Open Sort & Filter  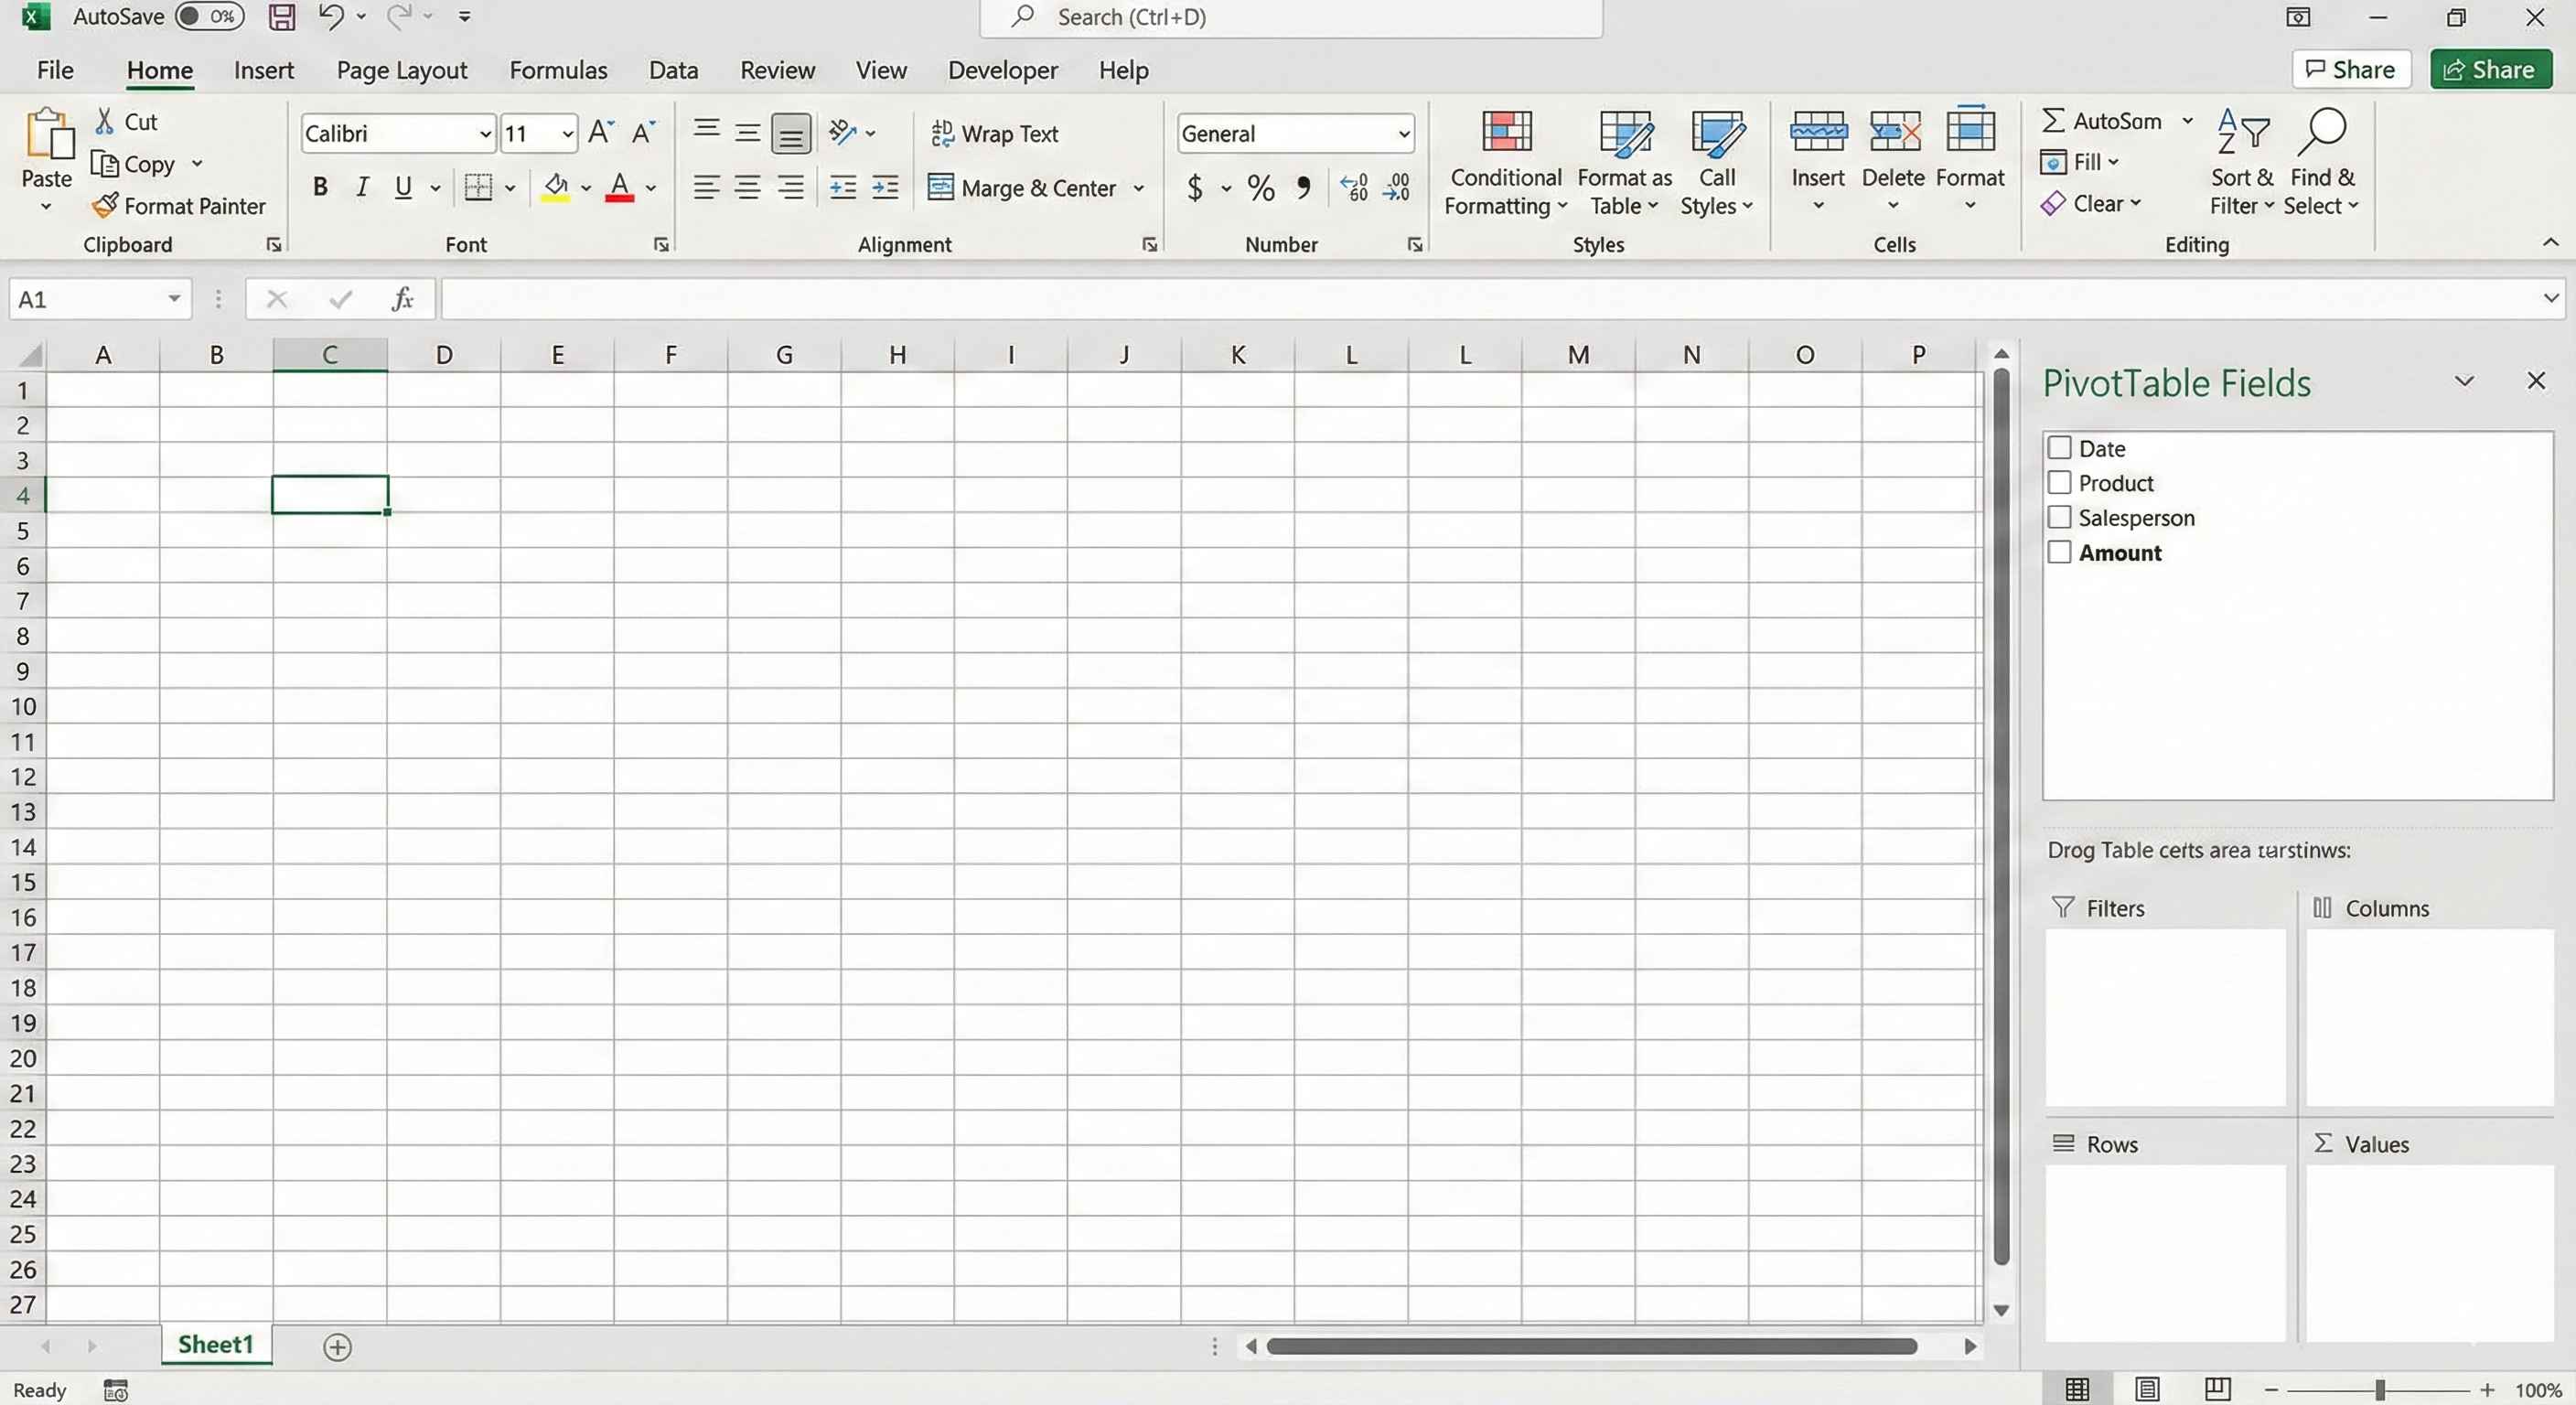coord(2240,165)
